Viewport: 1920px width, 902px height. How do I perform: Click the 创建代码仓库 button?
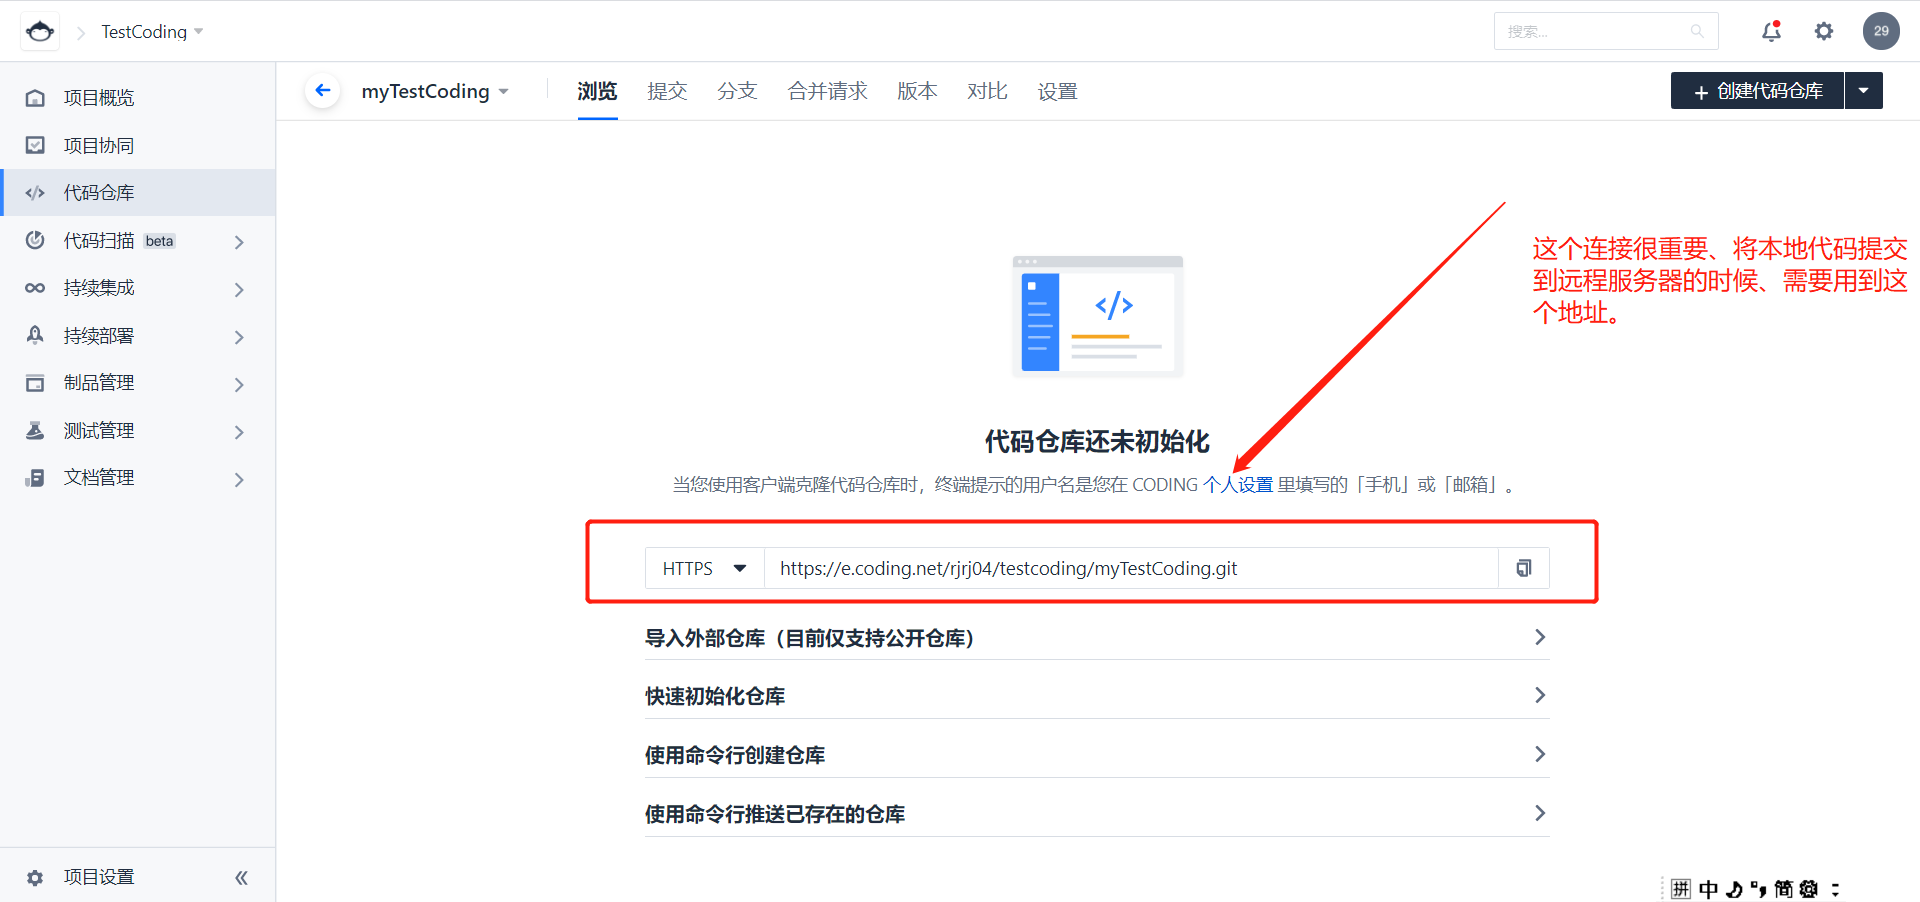pos(1757,91)
